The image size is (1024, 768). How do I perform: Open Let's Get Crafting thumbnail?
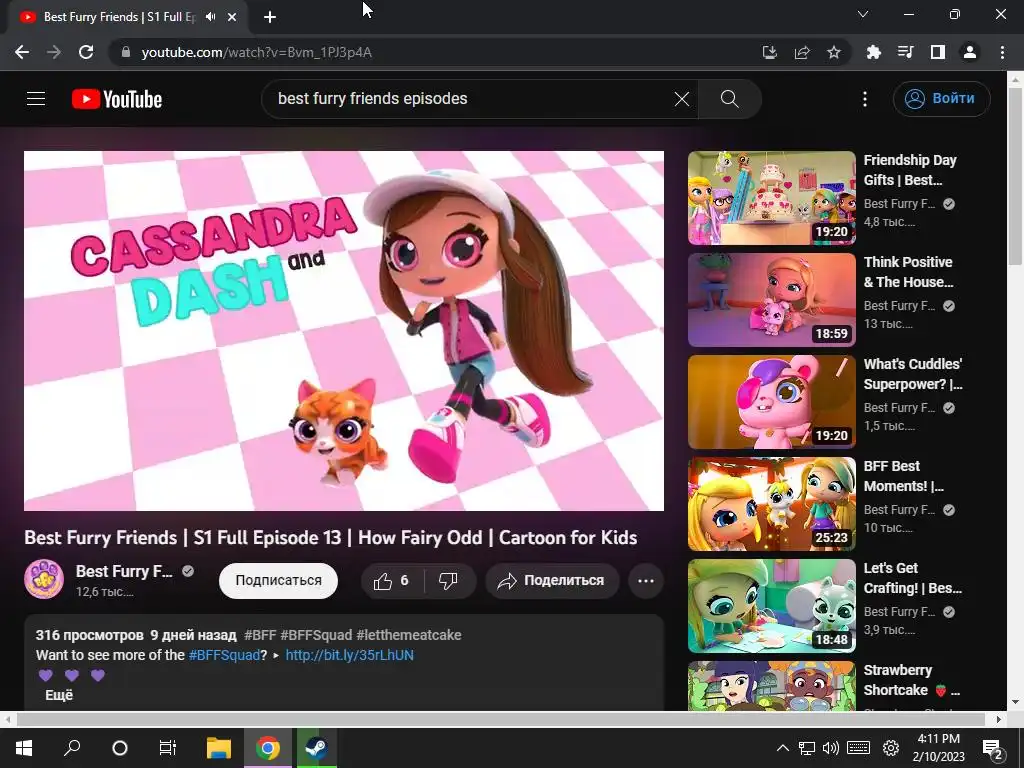tap(772, 605)
